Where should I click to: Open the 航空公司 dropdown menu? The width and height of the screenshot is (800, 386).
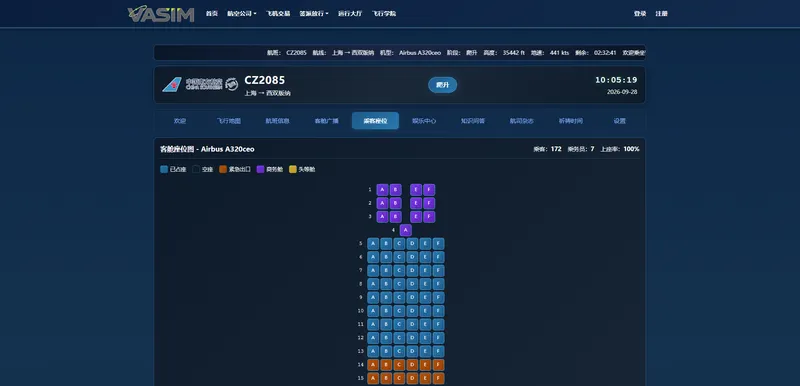pyautogui.click(x=241, y=14)
